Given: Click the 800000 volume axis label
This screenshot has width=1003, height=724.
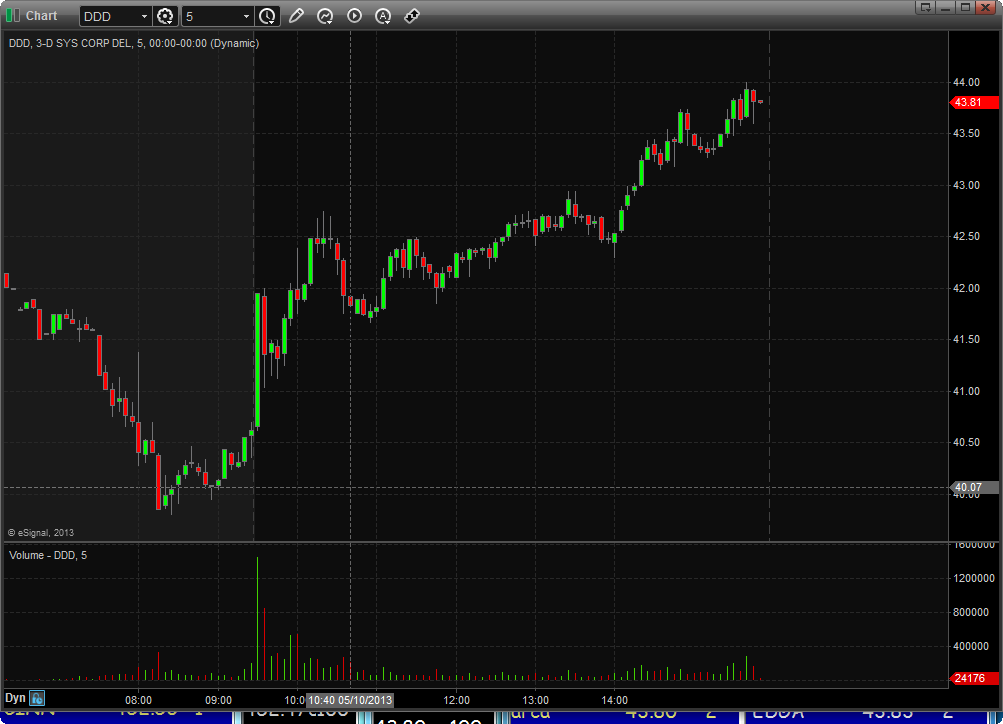Looking at the screenshot, I should point(971,612).
